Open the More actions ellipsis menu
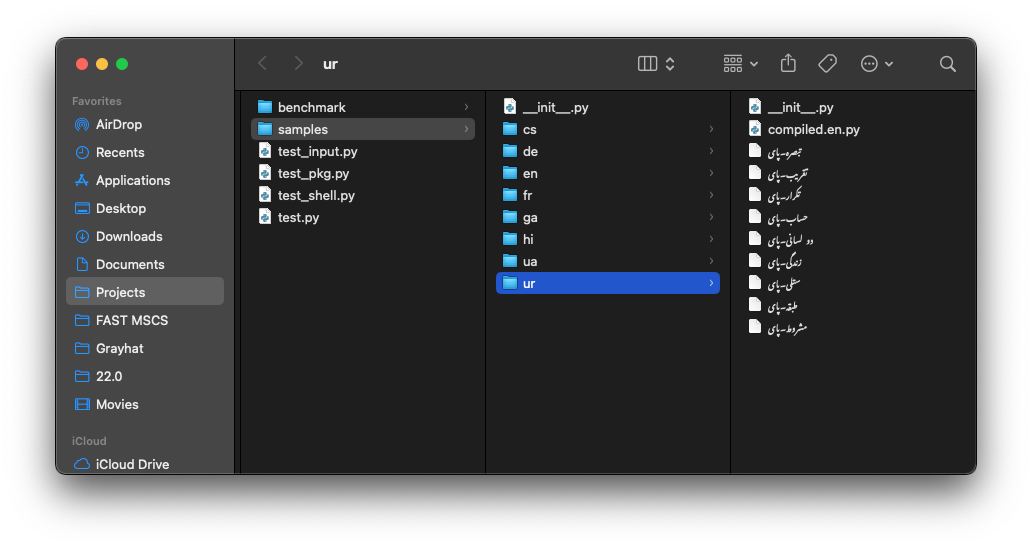 (x=876, y=64)
